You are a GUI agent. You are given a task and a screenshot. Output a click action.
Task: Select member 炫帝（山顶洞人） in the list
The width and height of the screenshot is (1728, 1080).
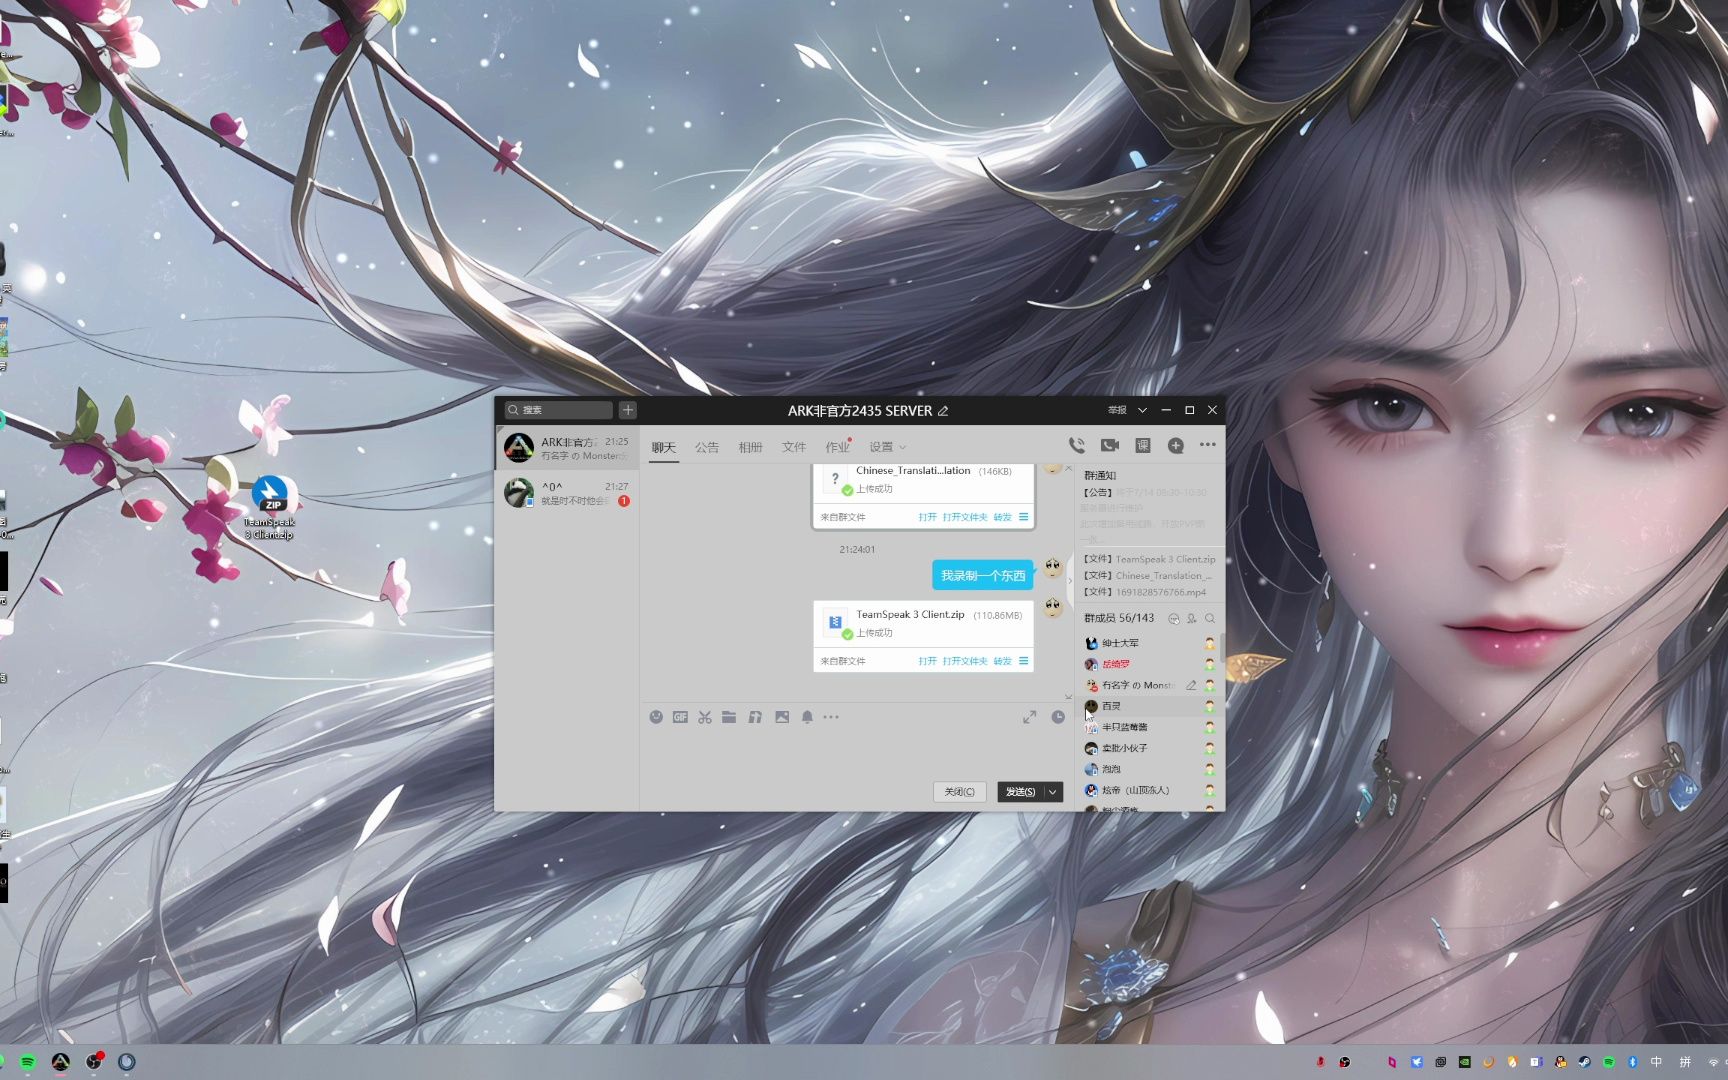[x=1150, y=790]
